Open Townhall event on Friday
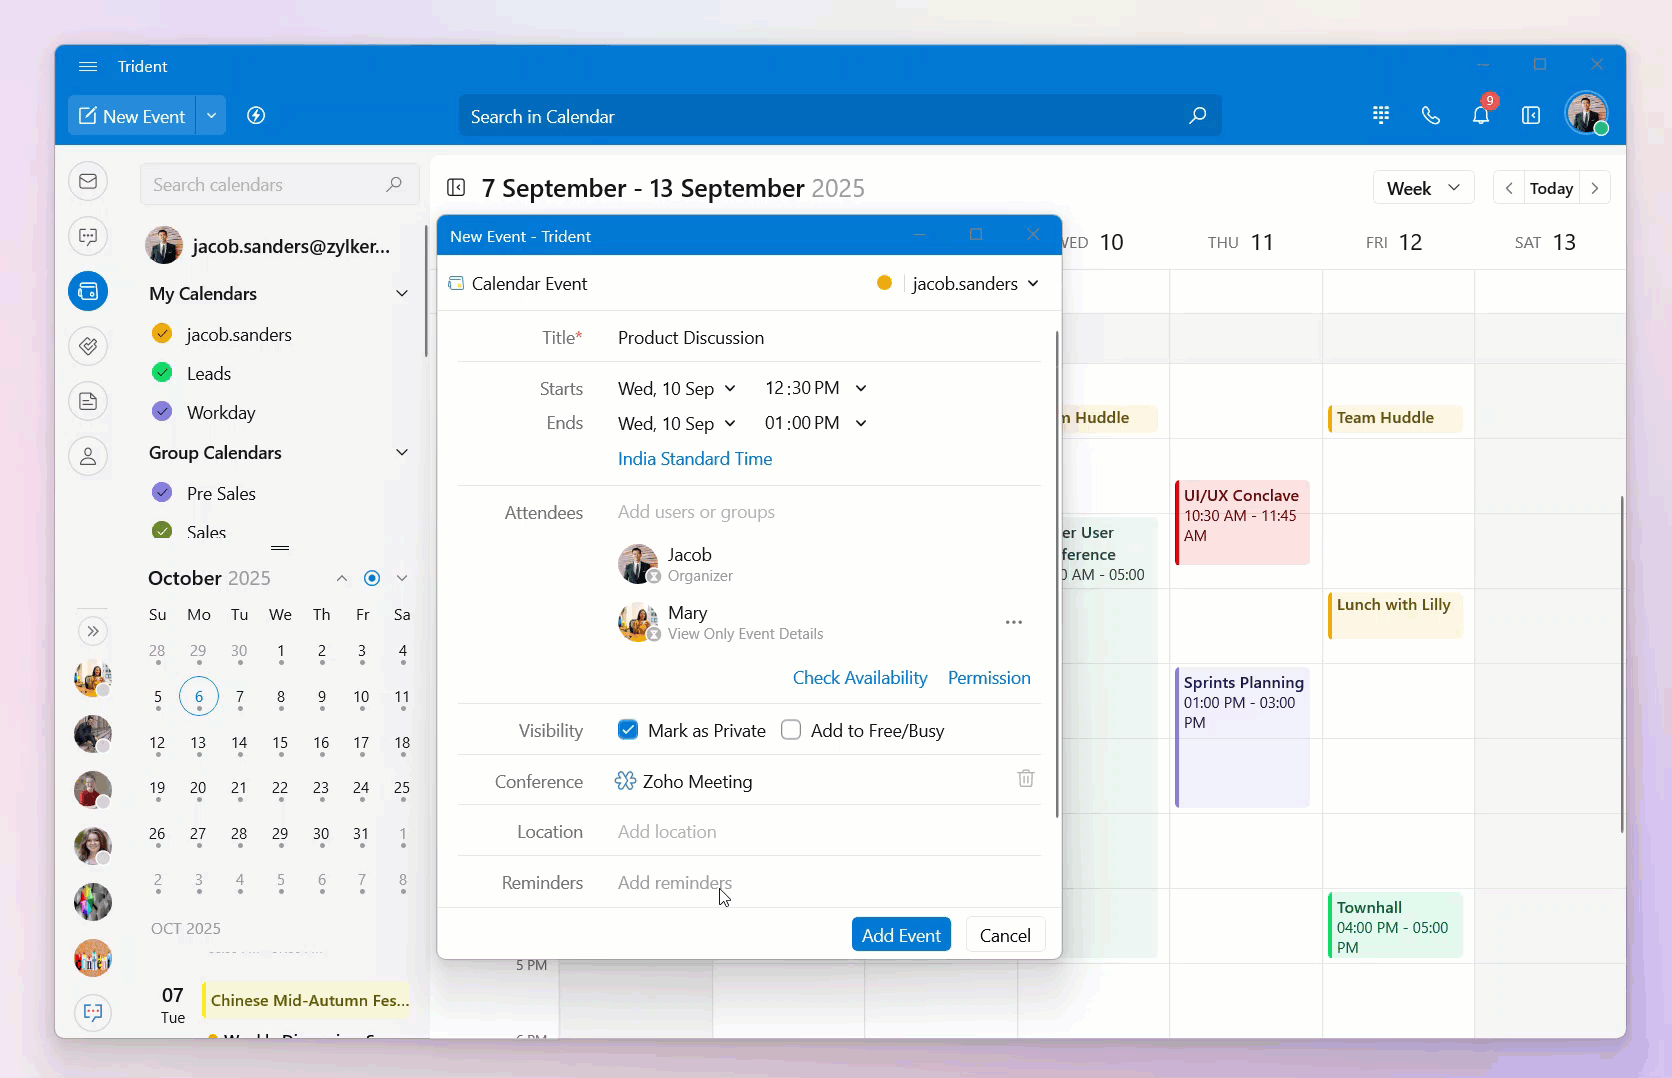Image resolution: width=1672 pixels, height=1078 pixels. (x=1395, y=925)
